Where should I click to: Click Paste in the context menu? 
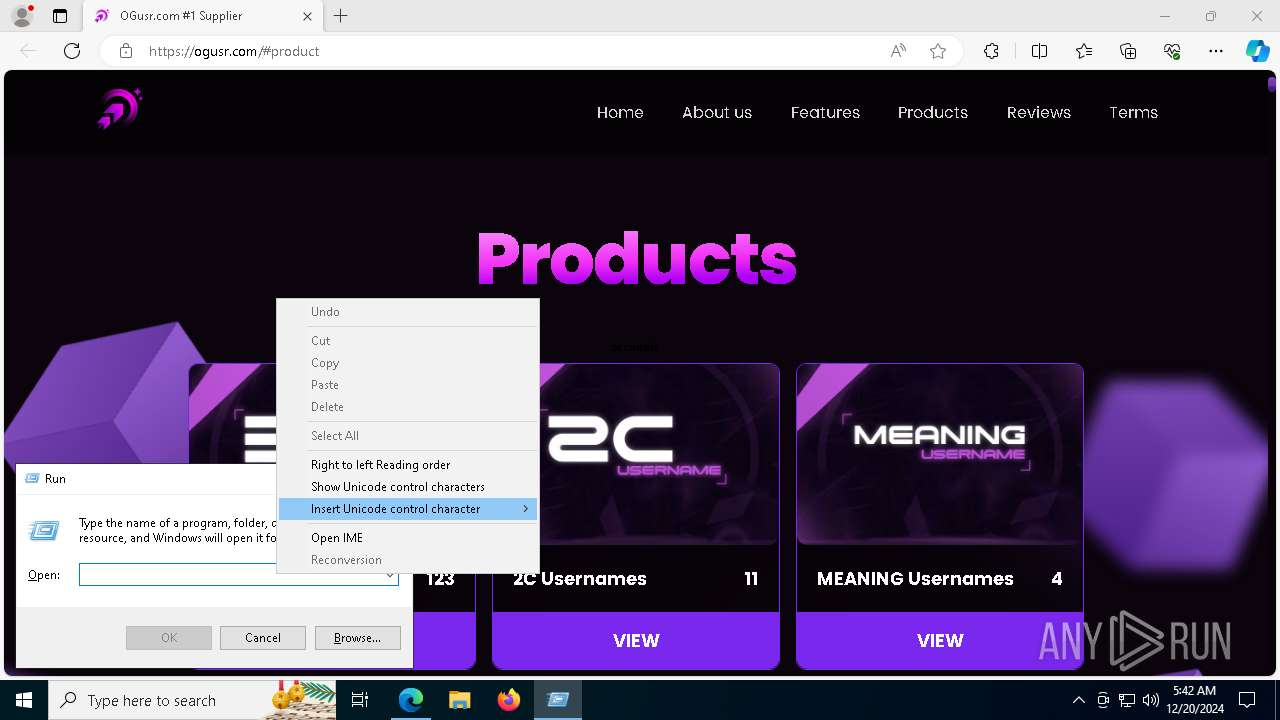(408, 385)
